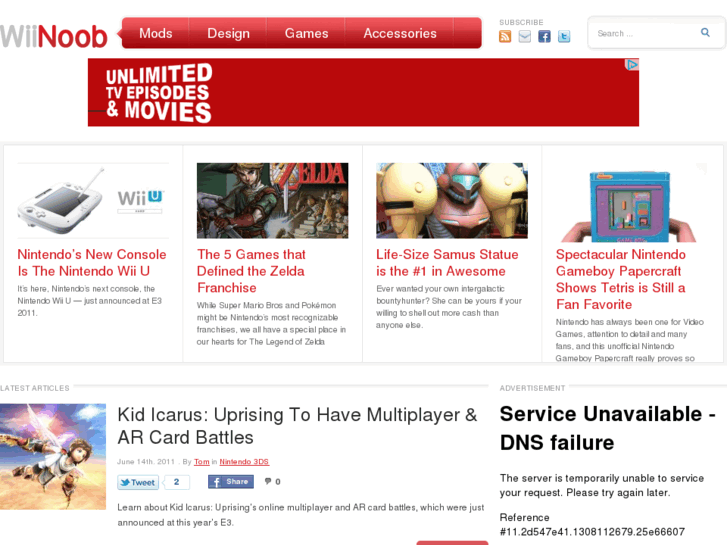Click the comment bubble icon
Image resolution: width=727 pixels, height=545 pixels.
(x=268, y=481)
